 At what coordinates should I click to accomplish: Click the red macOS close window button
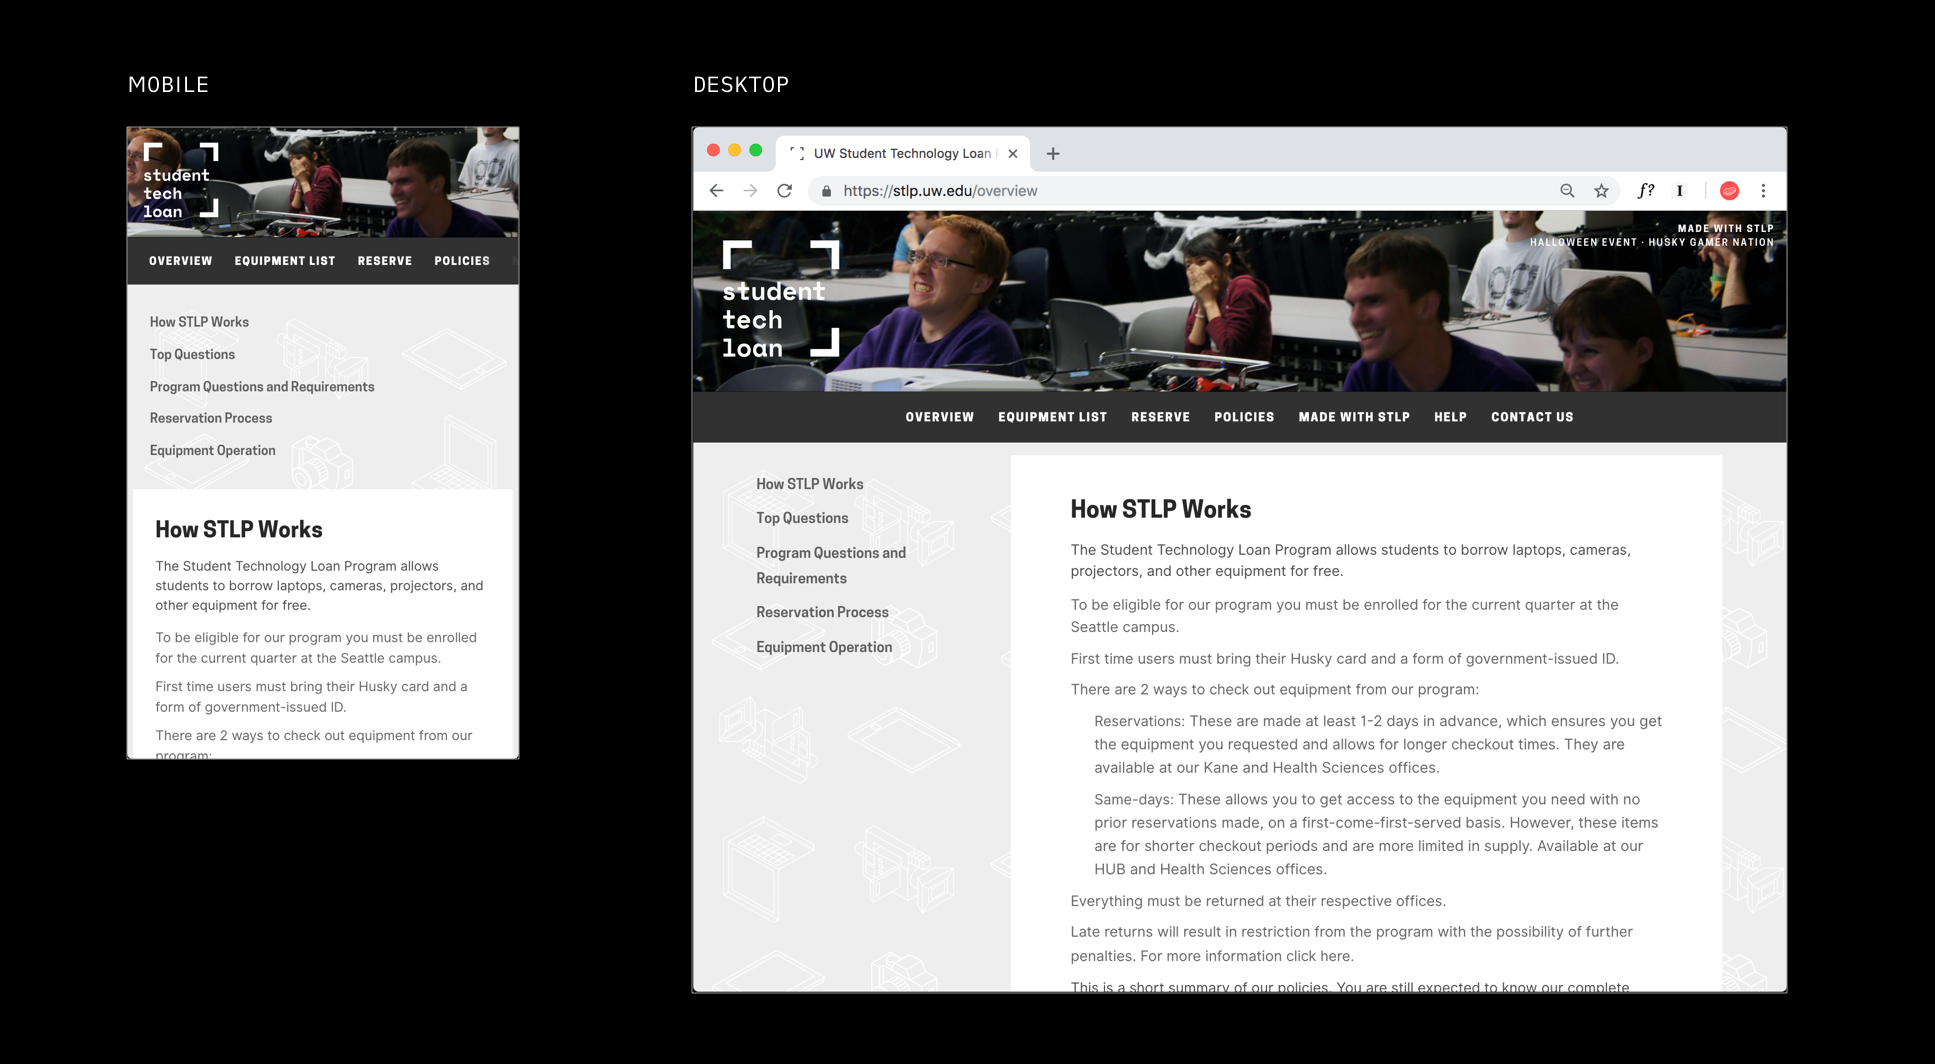tap(713, 150)
